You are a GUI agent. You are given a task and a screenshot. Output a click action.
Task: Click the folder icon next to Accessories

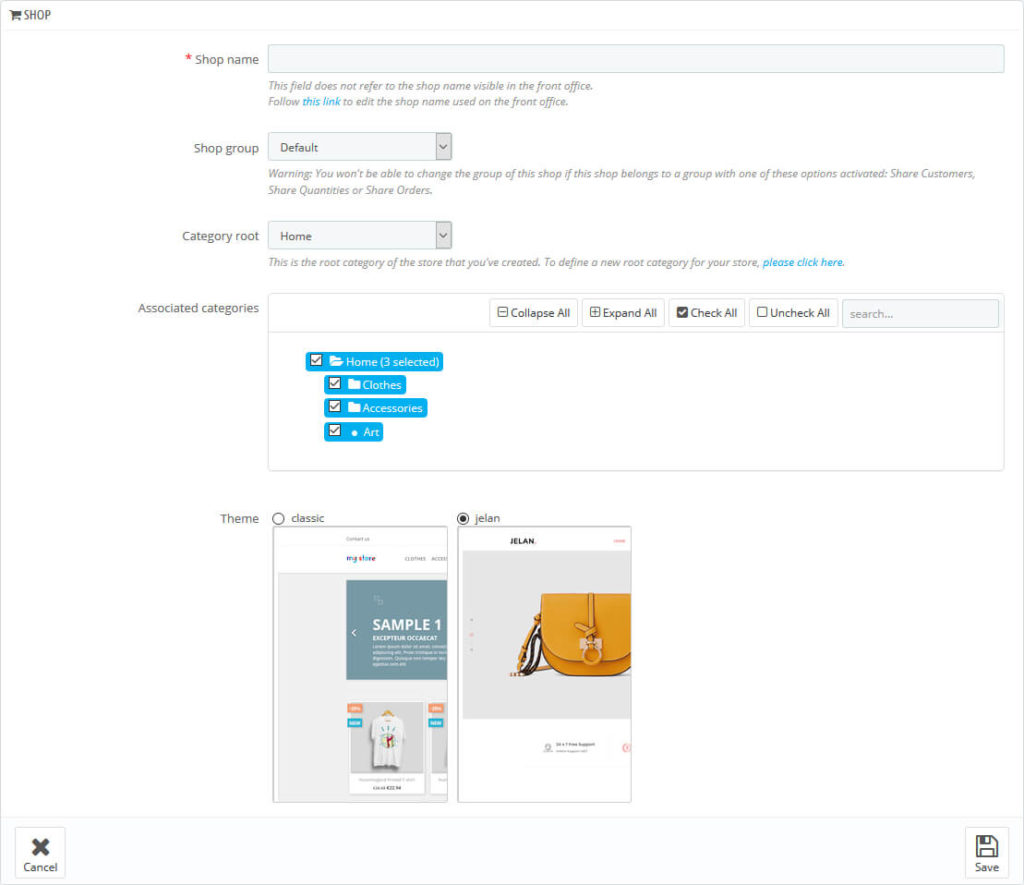click(x=354, y=408)
